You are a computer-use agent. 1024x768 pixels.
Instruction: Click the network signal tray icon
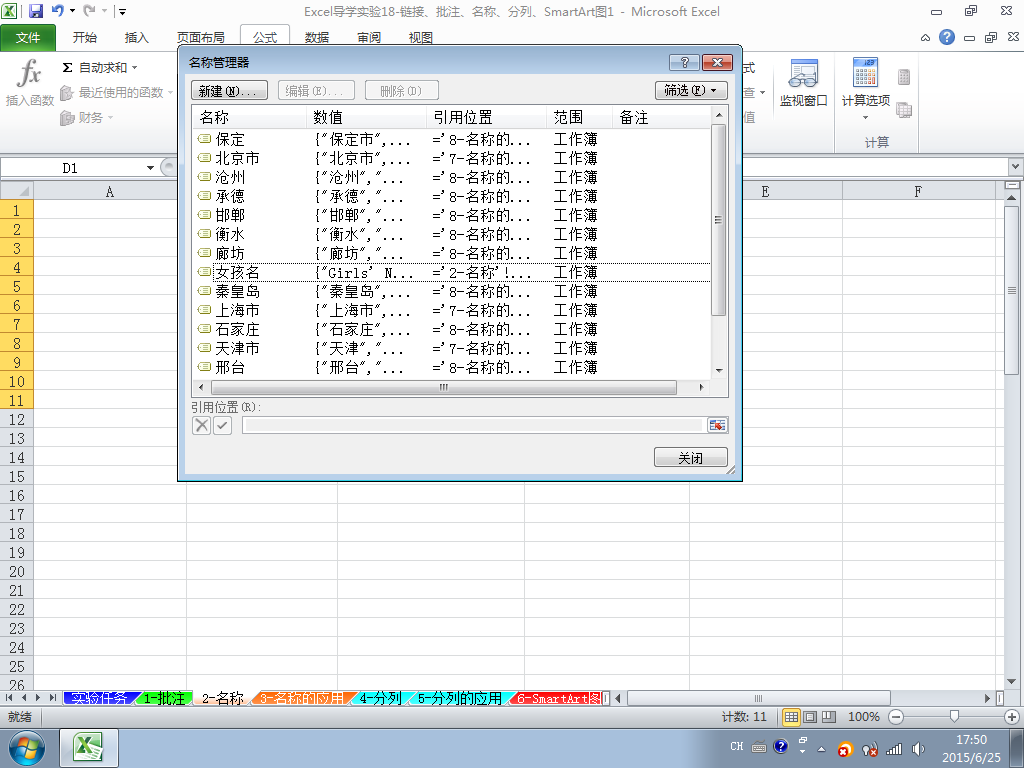(894, 749)
